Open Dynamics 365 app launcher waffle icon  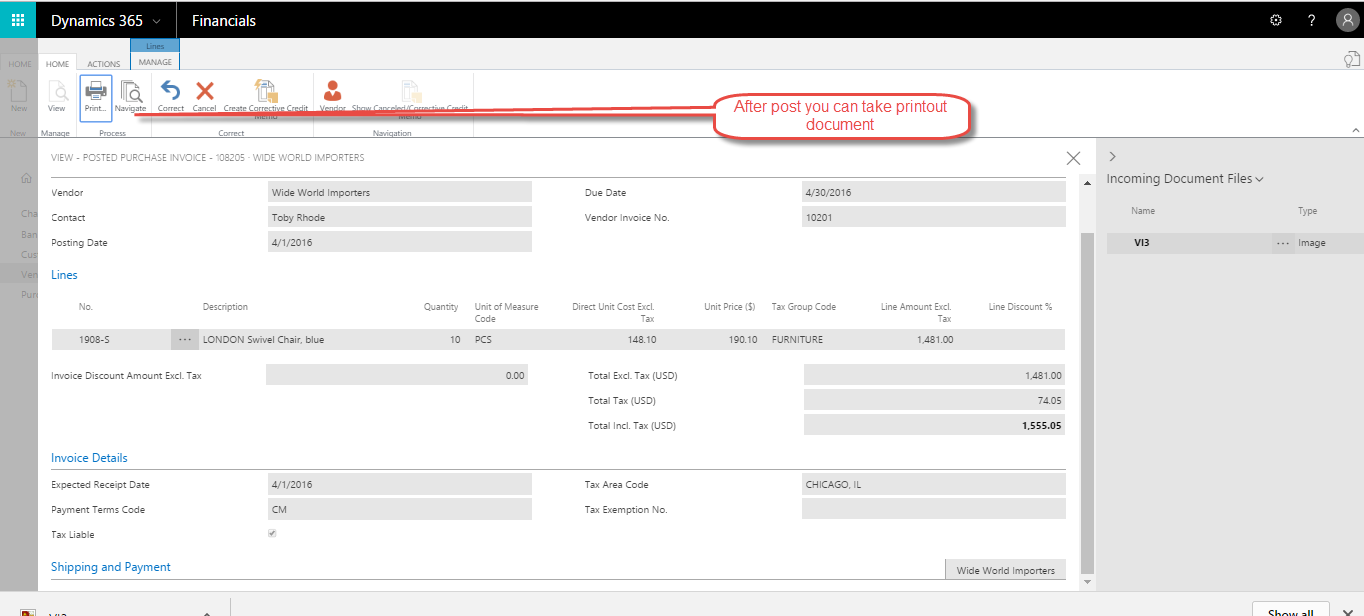pos(16,19)
